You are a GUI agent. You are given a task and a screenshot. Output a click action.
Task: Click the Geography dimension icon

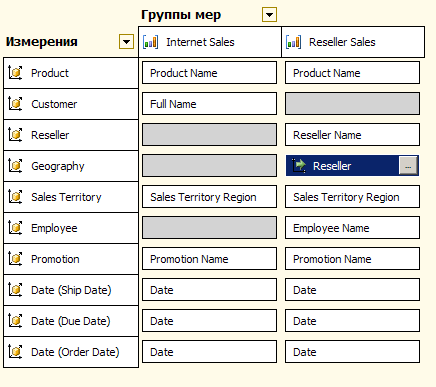[15, 166]
